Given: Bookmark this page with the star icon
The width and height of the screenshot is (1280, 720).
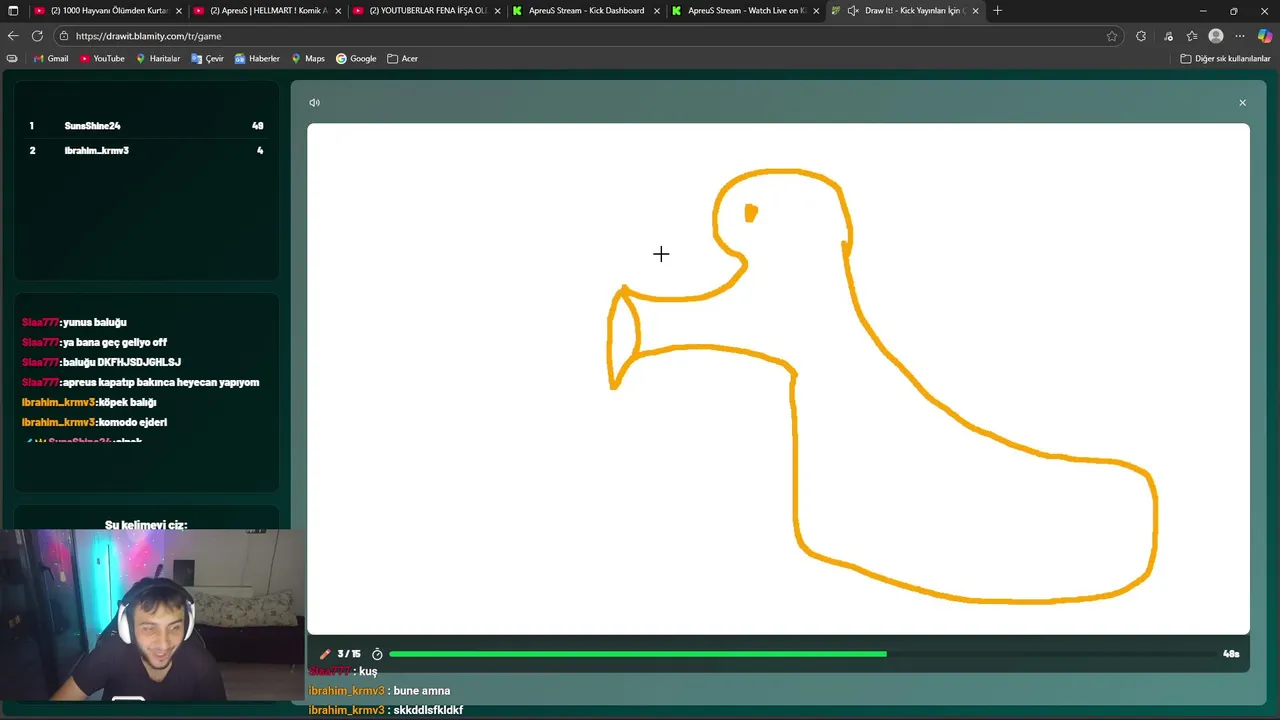Looking at the screenshot, I should pos(1112,36).
